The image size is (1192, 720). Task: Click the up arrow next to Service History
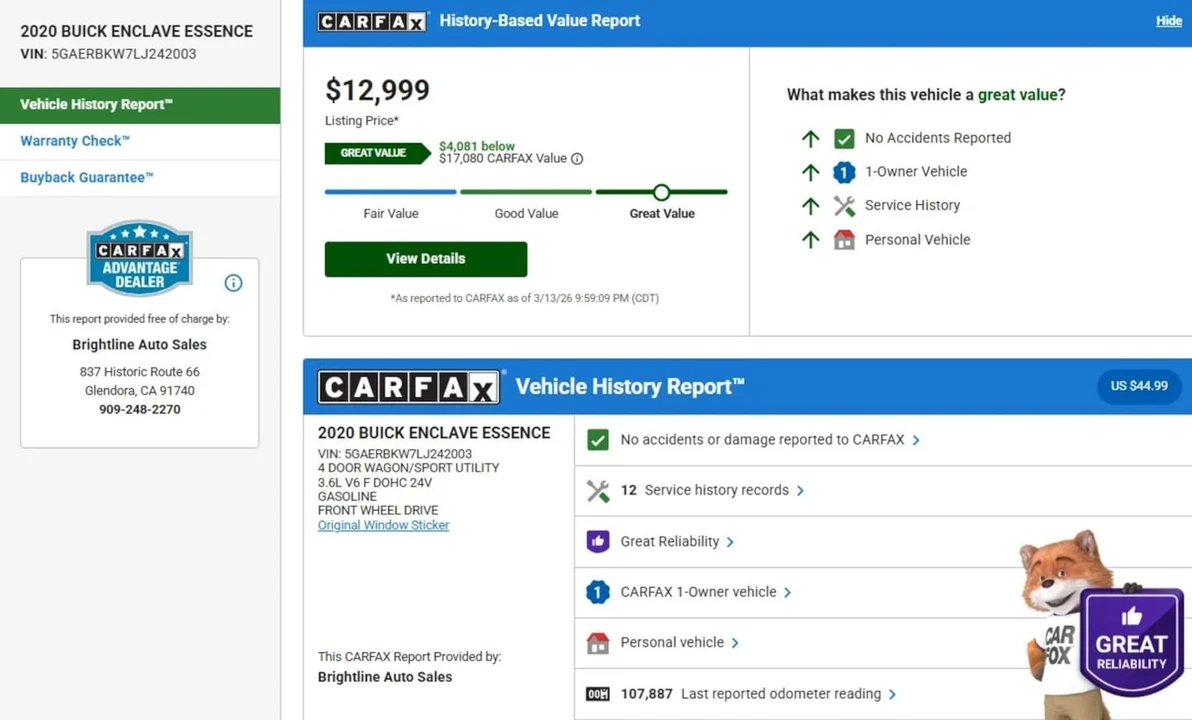point(810,206)
